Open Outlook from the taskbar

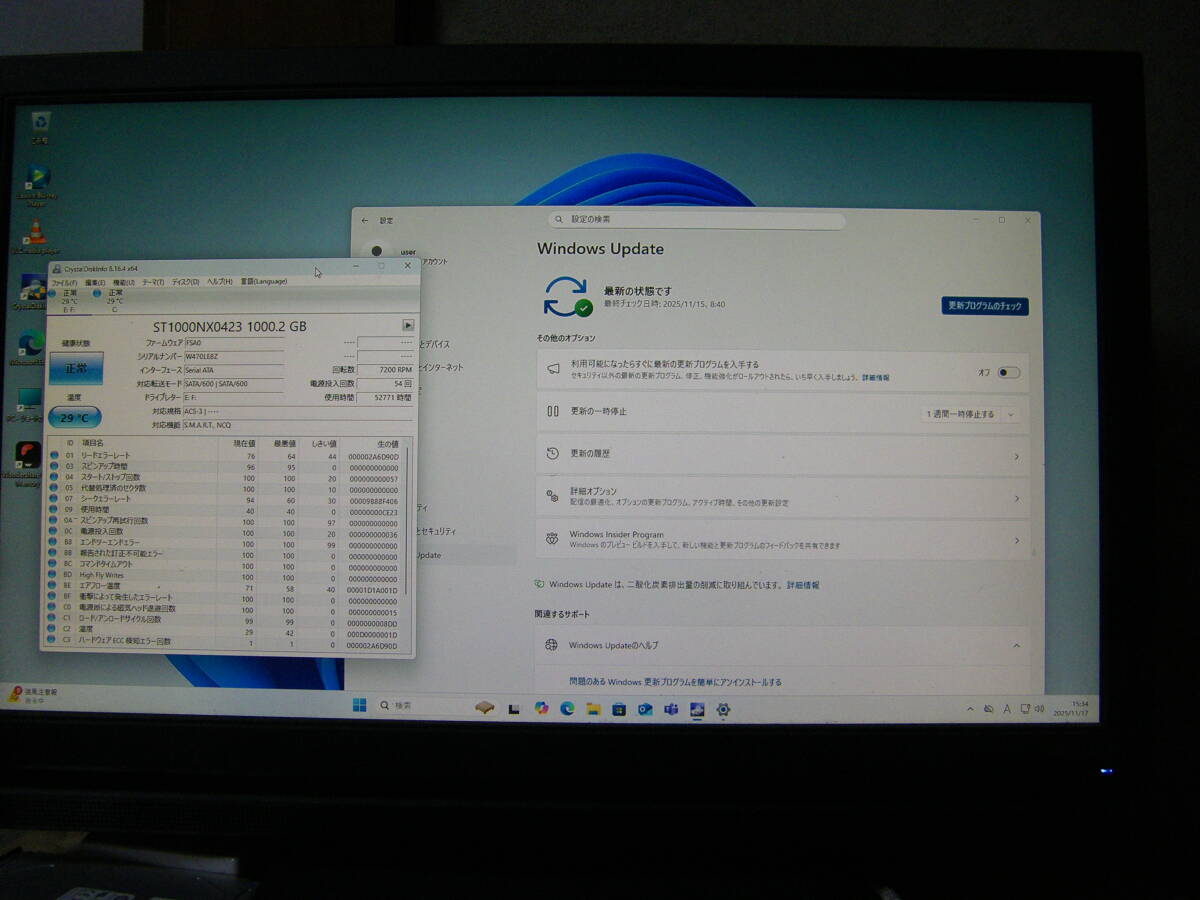(x=643, y=708)
